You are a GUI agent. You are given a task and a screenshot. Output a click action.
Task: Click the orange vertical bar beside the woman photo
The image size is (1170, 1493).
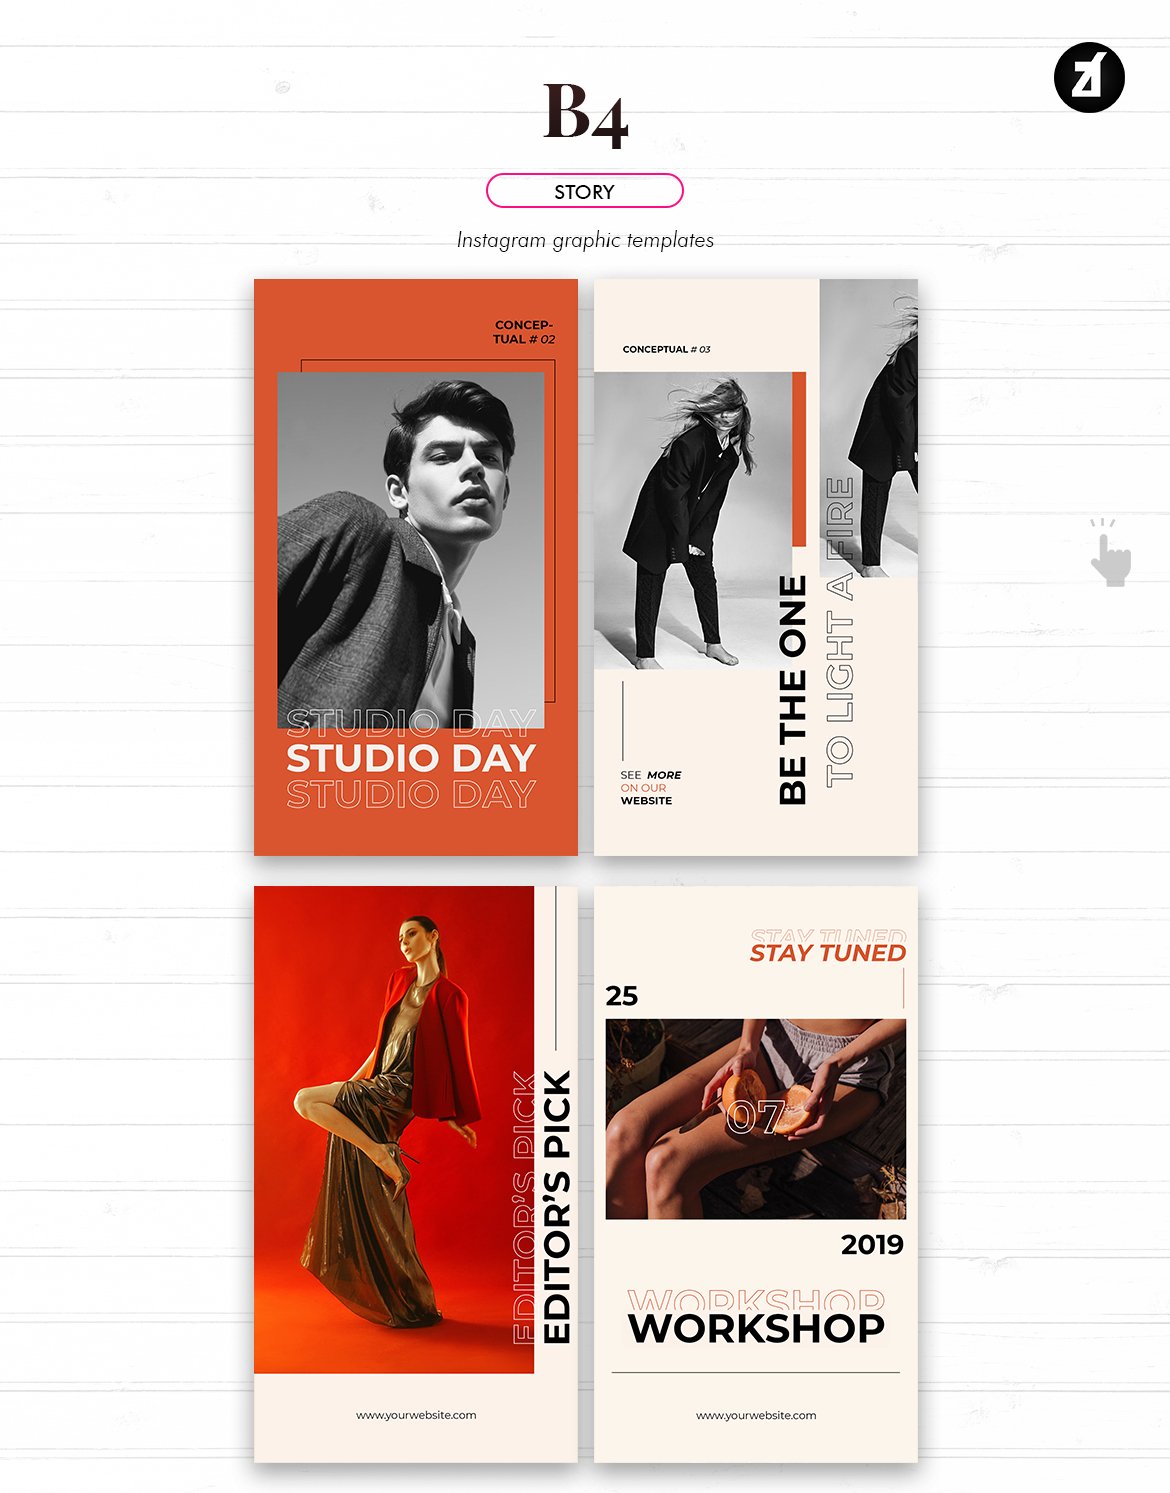pos(799,460)
